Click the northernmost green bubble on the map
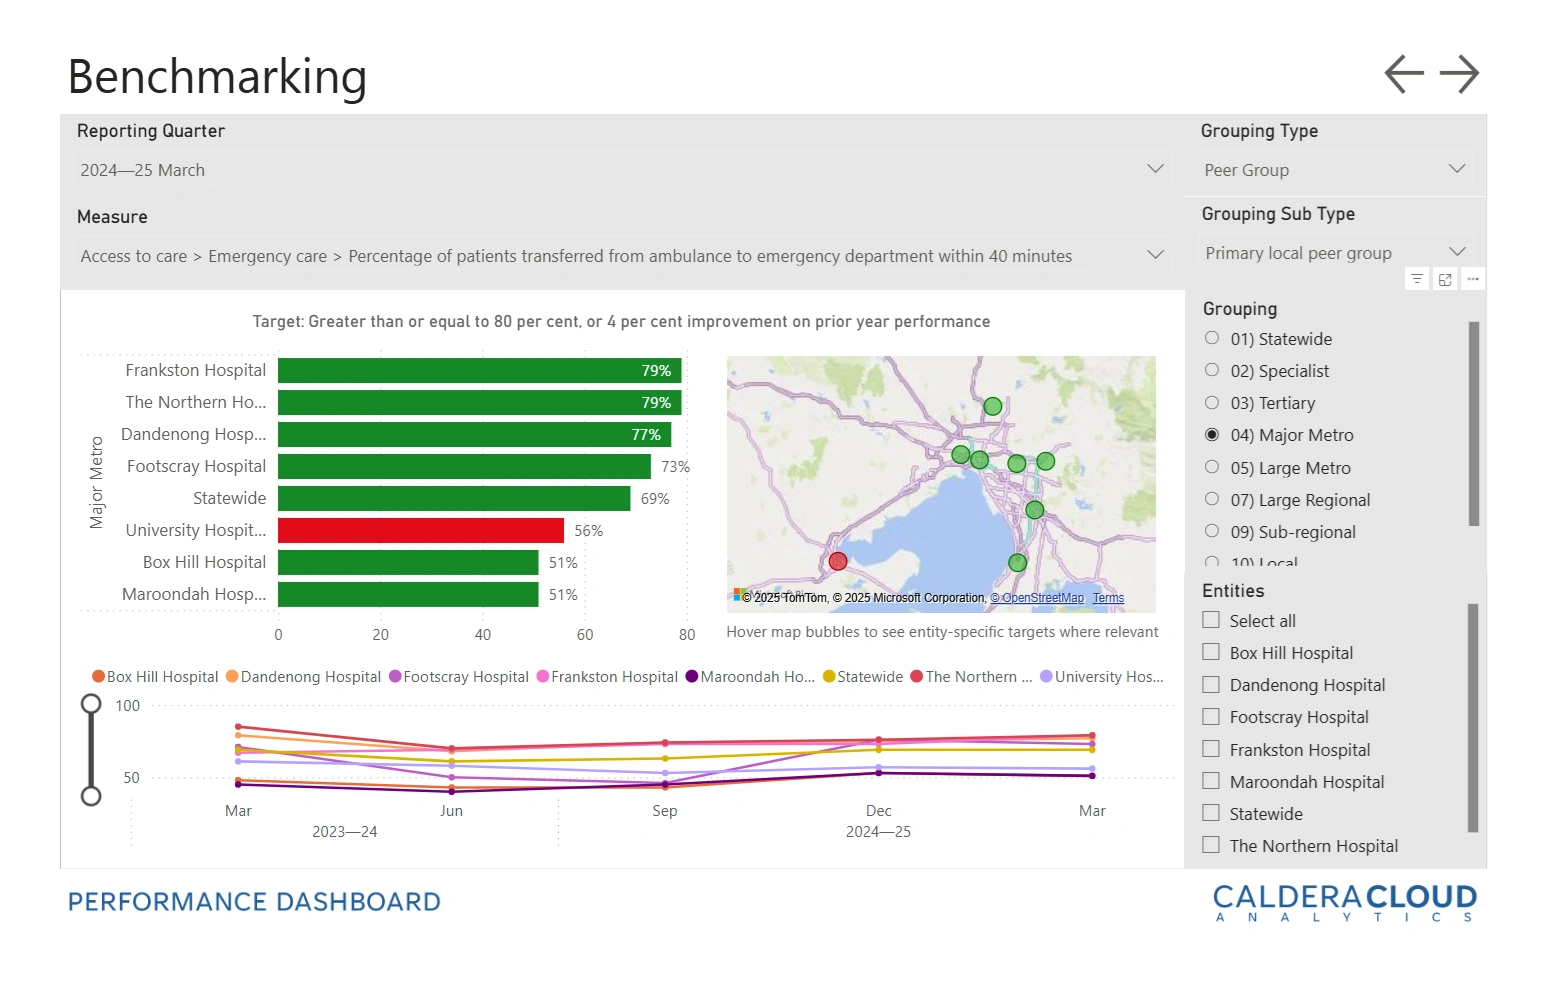 click(x=992, y=406)
